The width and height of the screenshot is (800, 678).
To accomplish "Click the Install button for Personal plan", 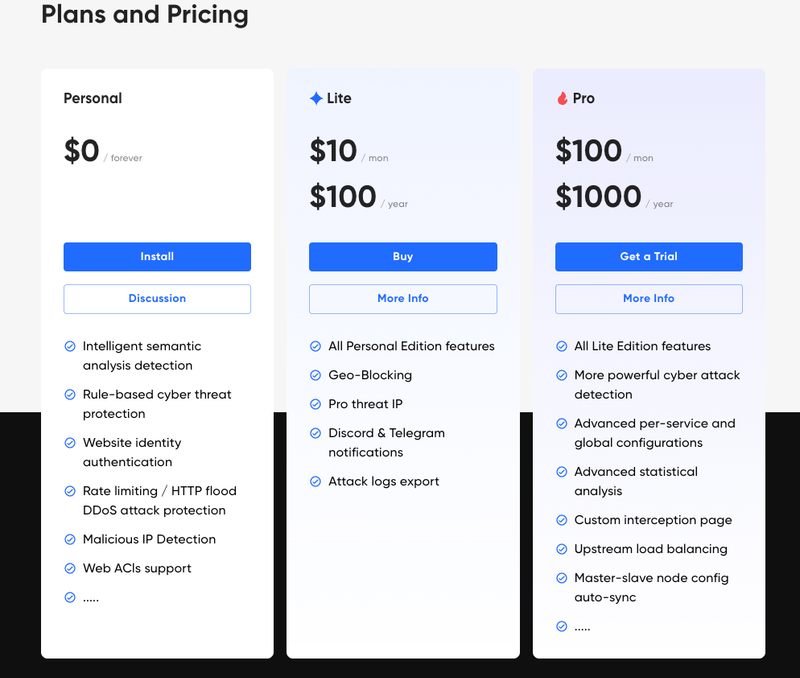I will [157, 257].
